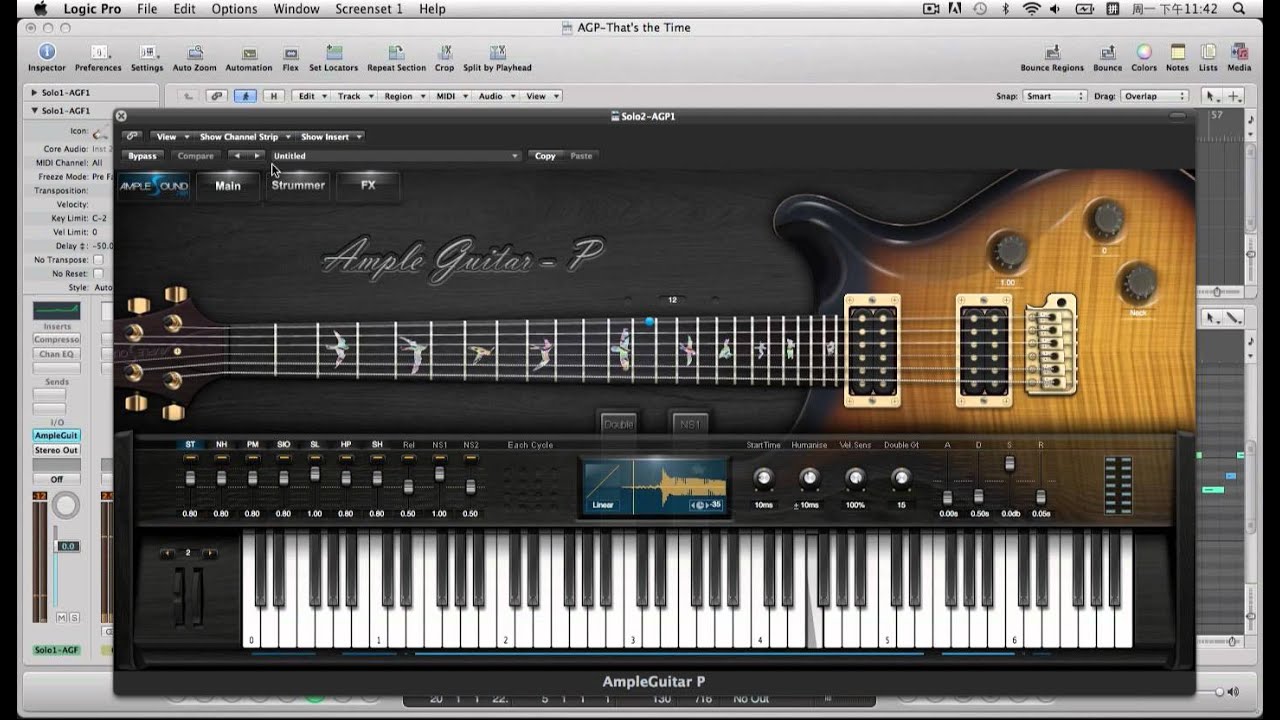Toggle the Double guitar button

619,423
